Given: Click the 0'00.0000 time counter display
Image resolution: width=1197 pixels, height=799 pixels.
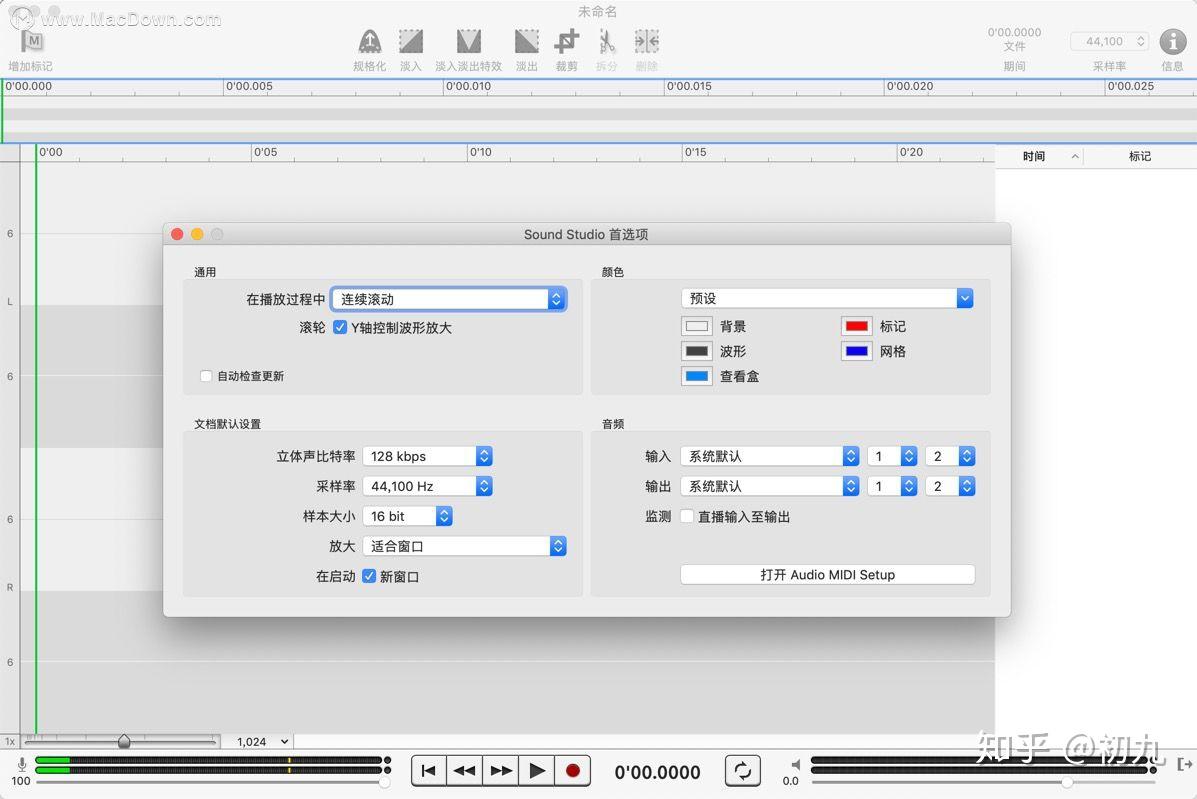Looking at the screenshot, I should coord(657,772).
